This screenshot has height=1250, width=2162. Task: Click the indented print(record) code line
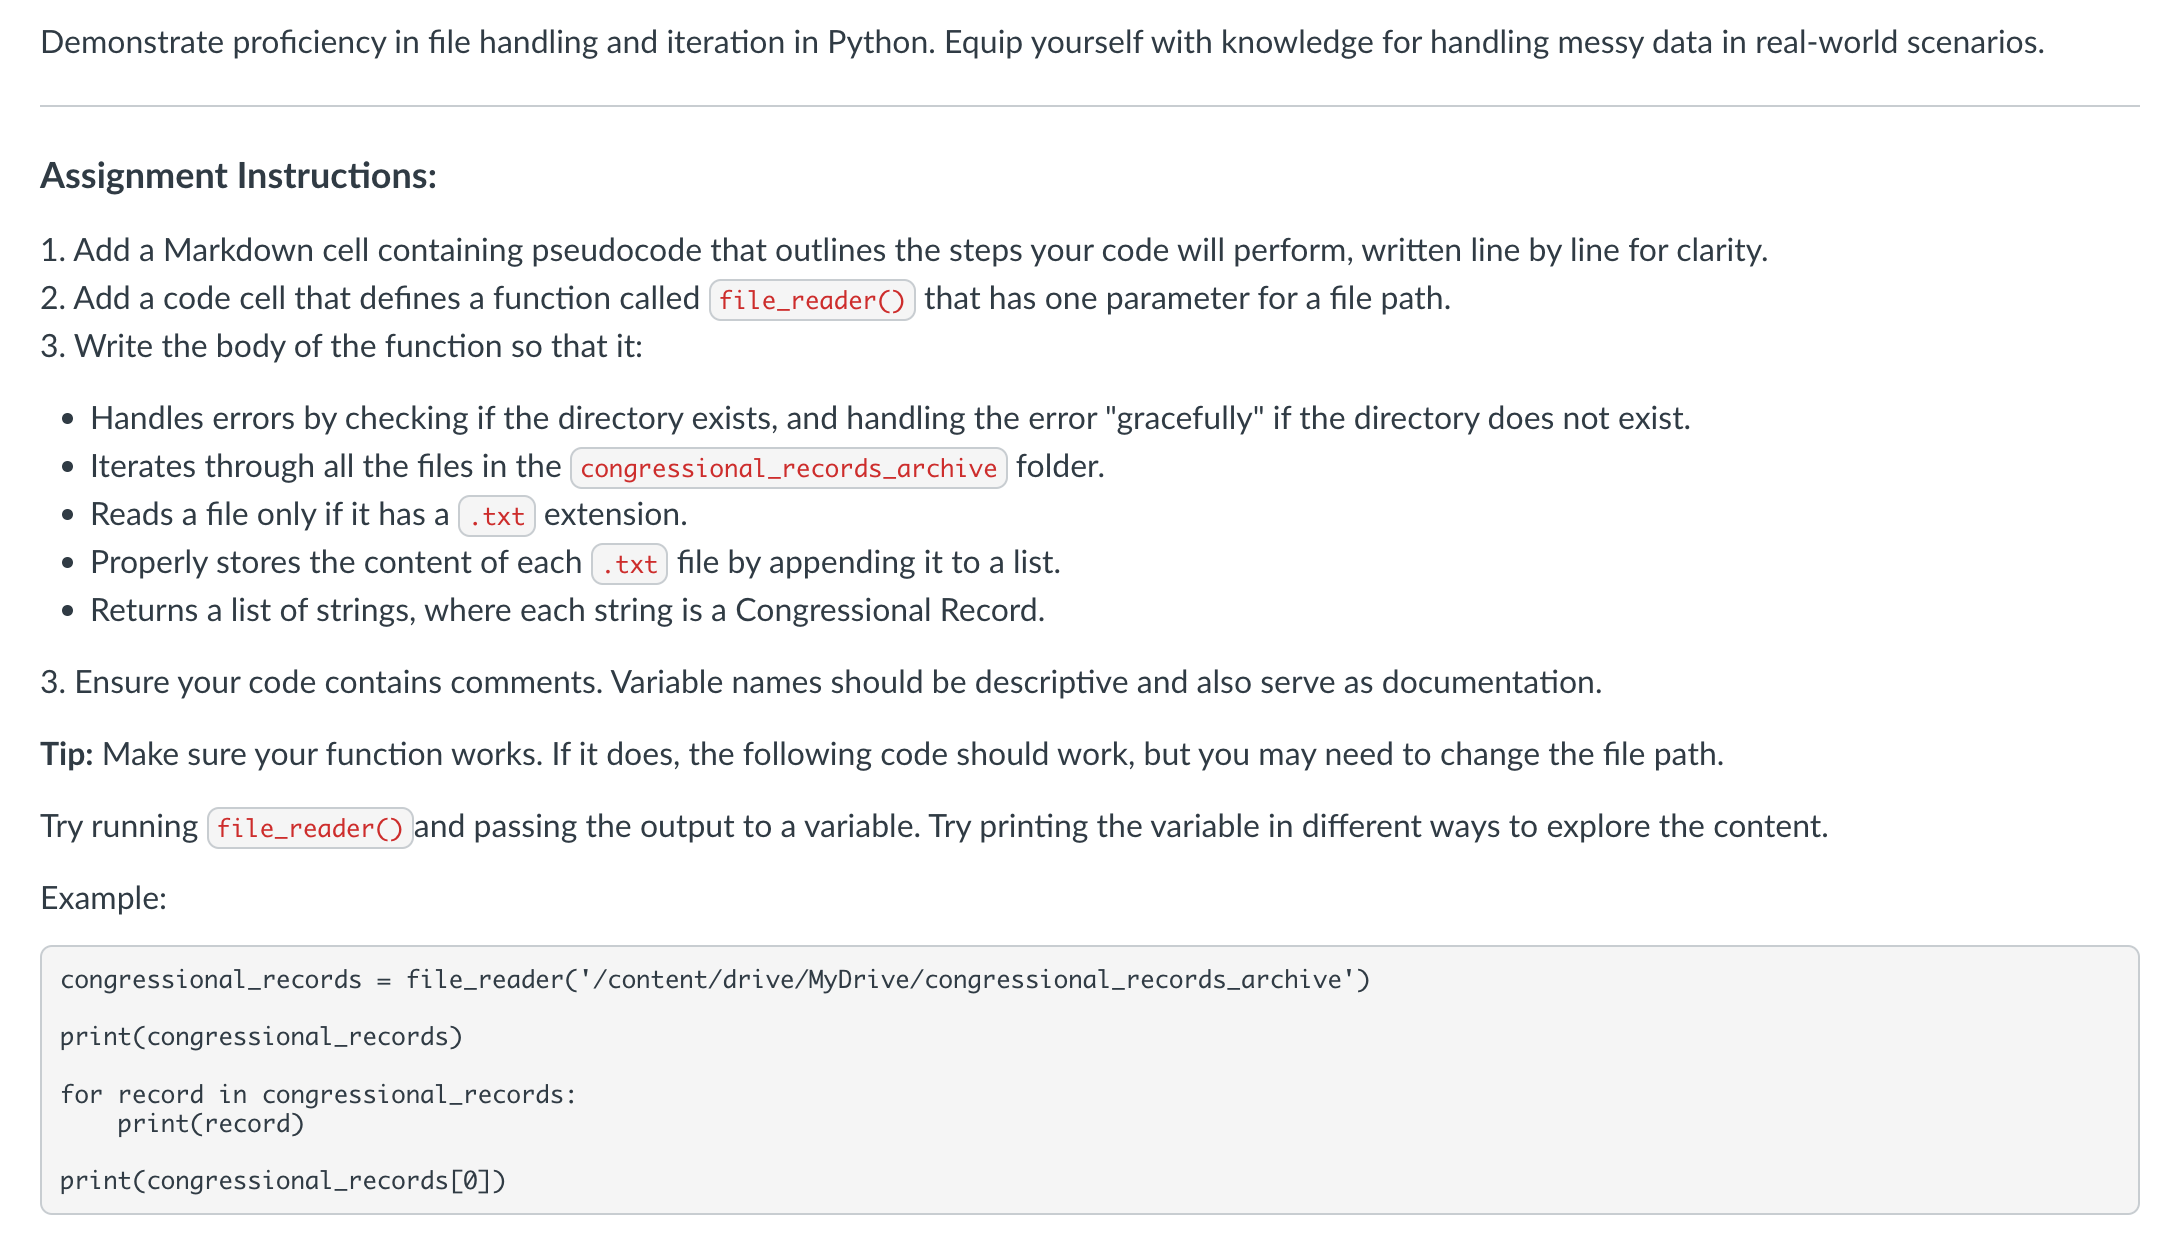[210, 1123]
